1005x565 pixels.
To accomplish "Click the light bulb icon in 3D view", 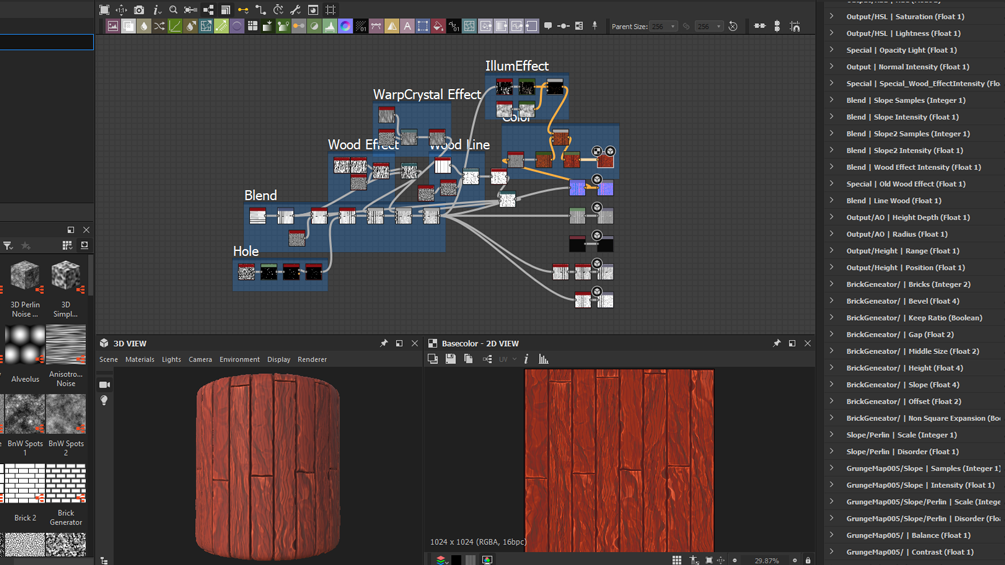I will 104,401.
